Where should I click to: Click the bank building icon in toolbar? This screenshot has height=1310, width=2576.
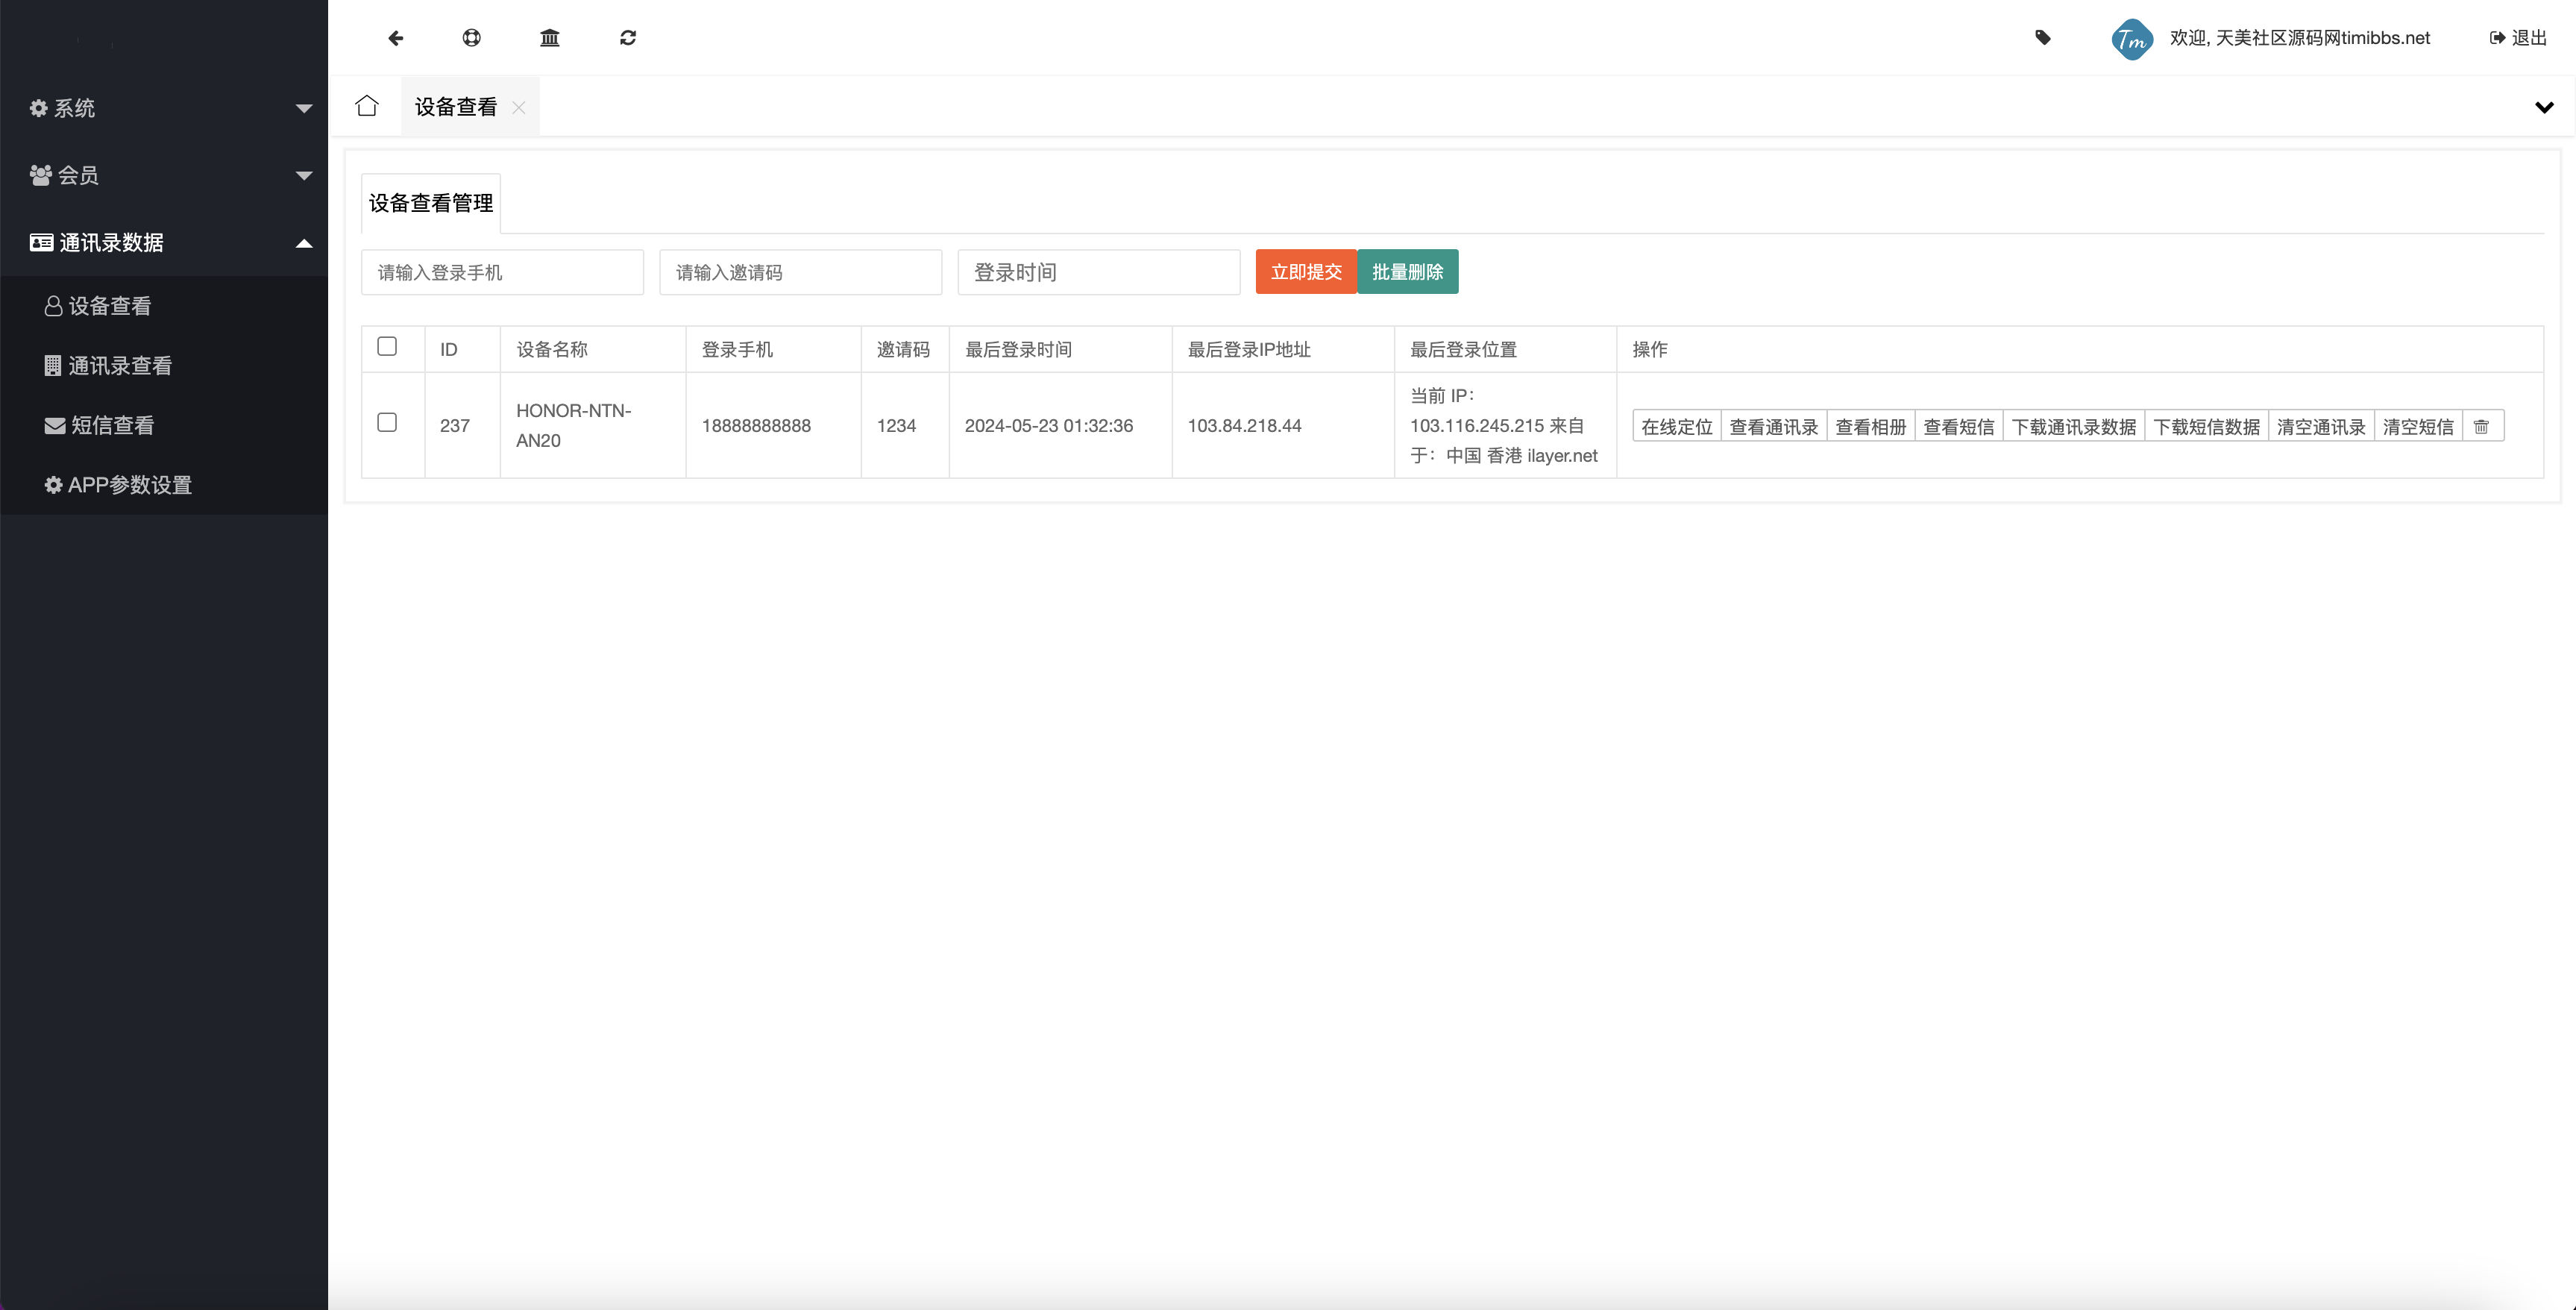pos(550,38)
